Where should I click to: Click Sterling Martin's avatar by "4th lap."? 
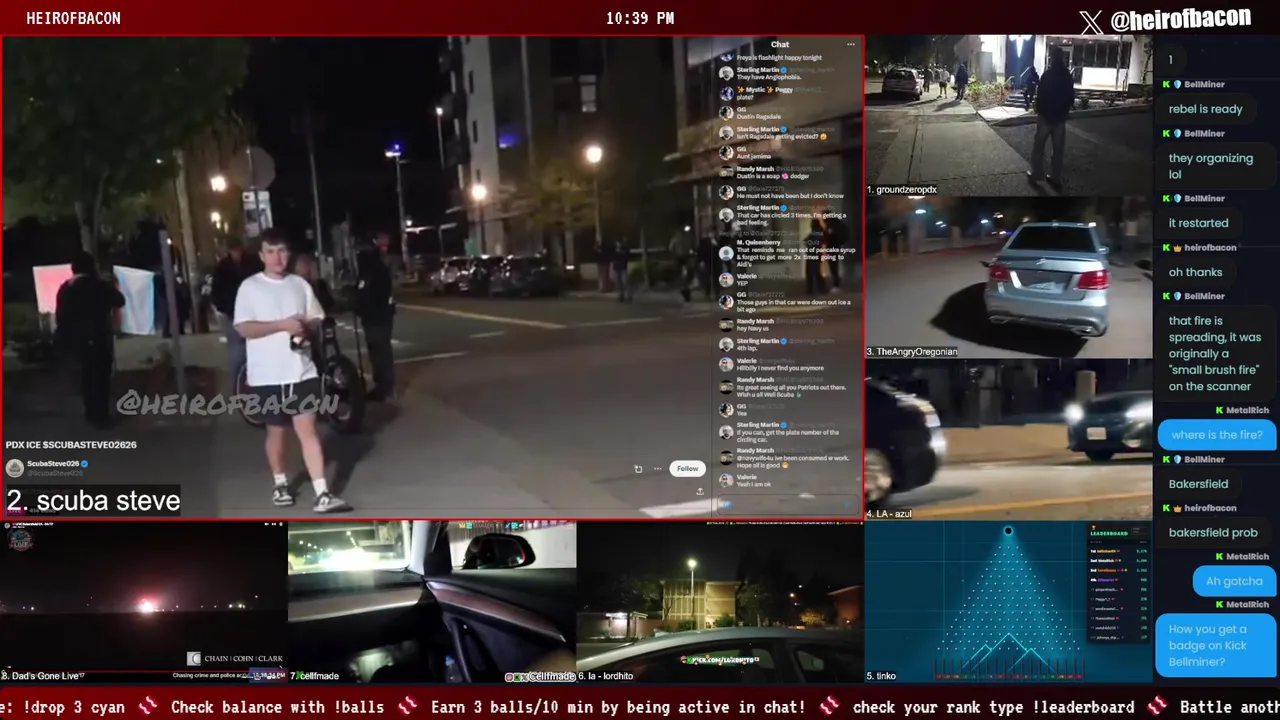pyautogui.click(x=727, y=344)
